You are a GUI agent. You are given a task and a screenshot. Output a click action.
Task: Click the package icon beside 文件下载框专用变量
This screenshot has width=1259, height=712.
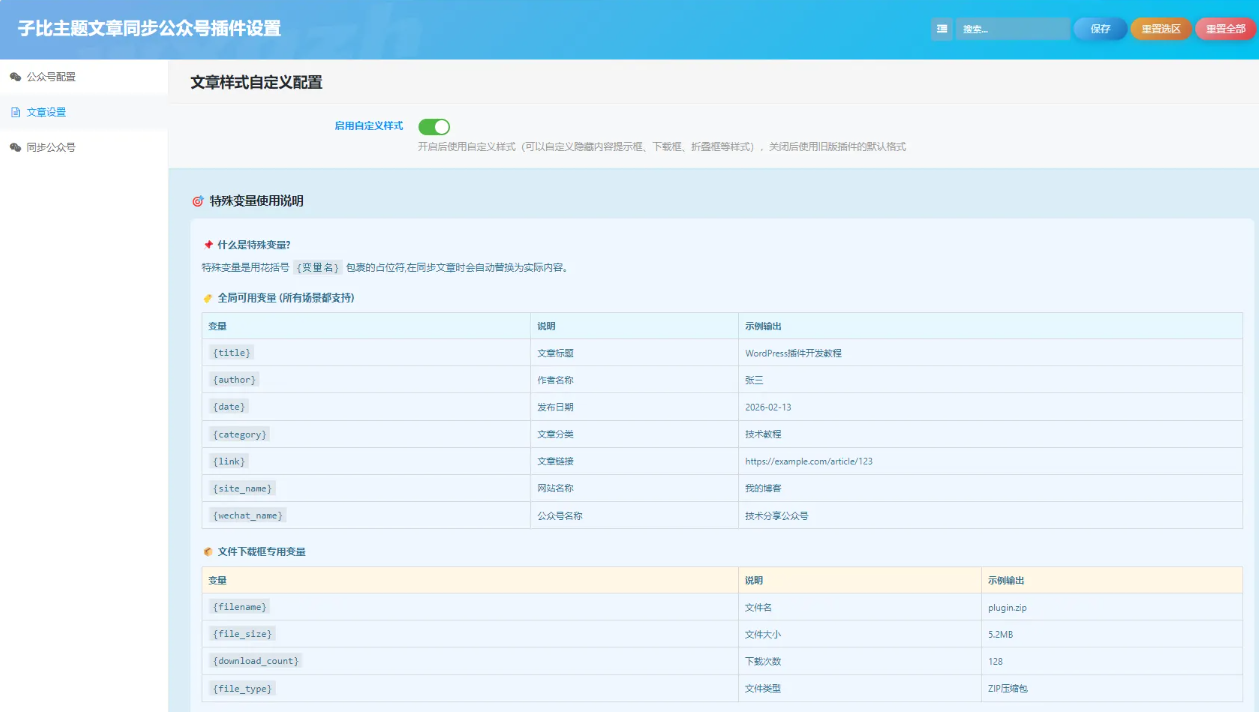[x=208, y=551]
